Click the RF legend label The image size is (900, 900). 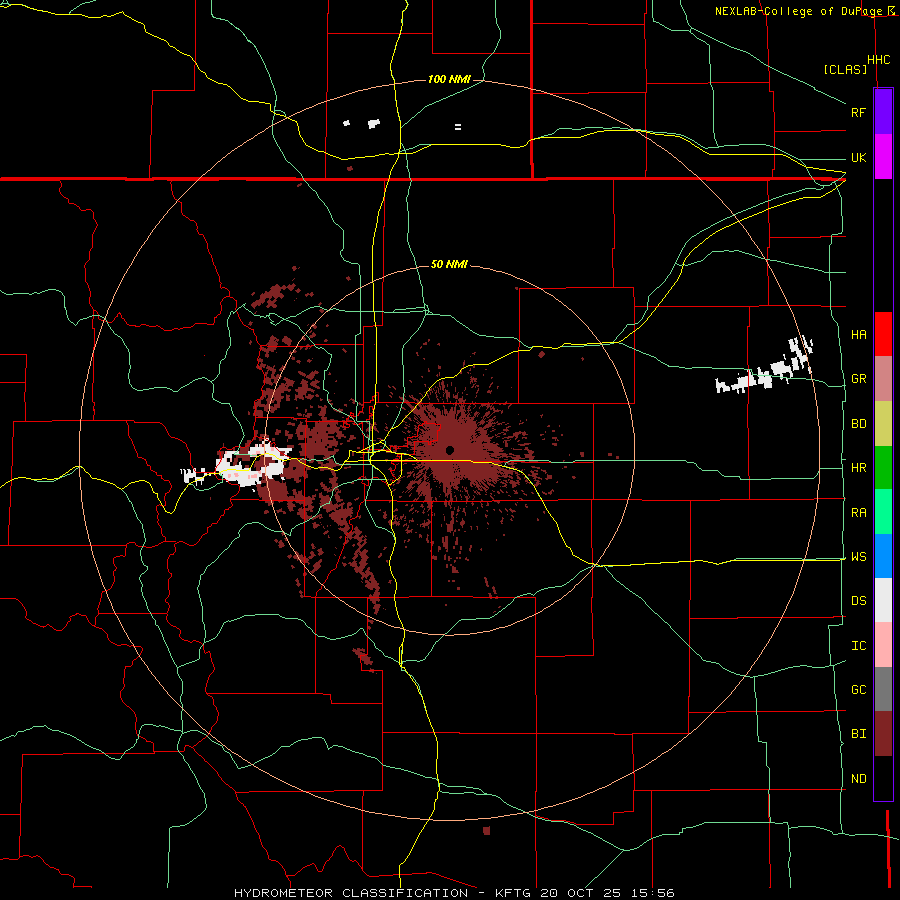pyautogui.click(x=858, y=112)
